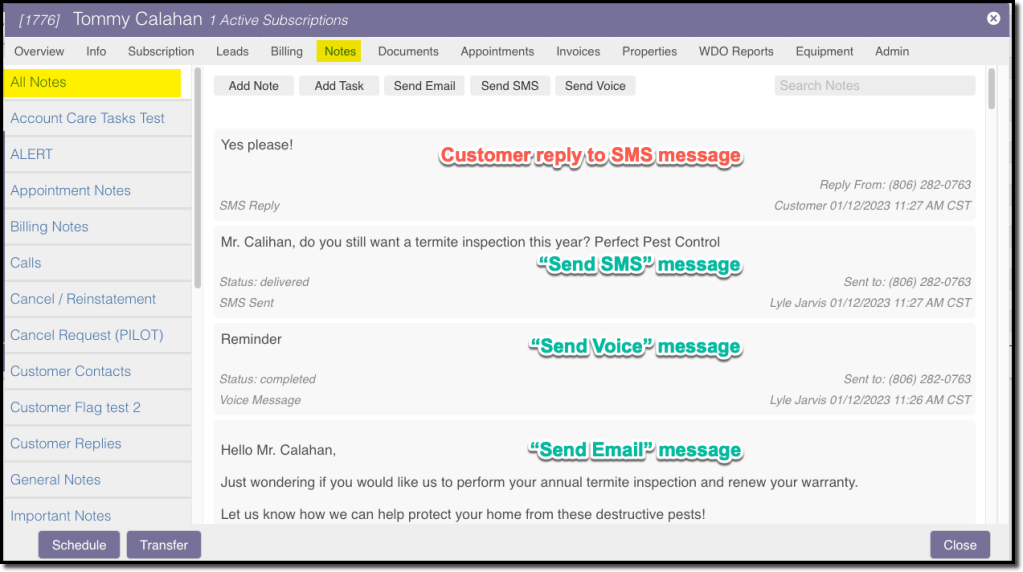
Task: Click the Send Email button
Action: (424, 86)
